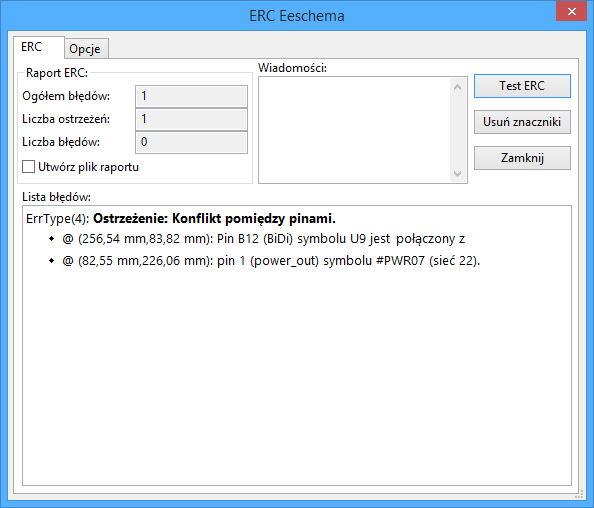
Task: Close the ERC Eeschema window
Action: point(572,11)
